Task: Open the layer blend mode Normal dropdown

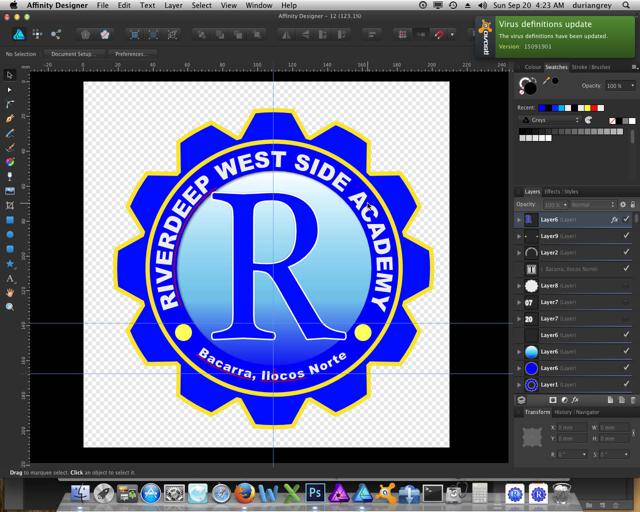Action: (592, 204)
